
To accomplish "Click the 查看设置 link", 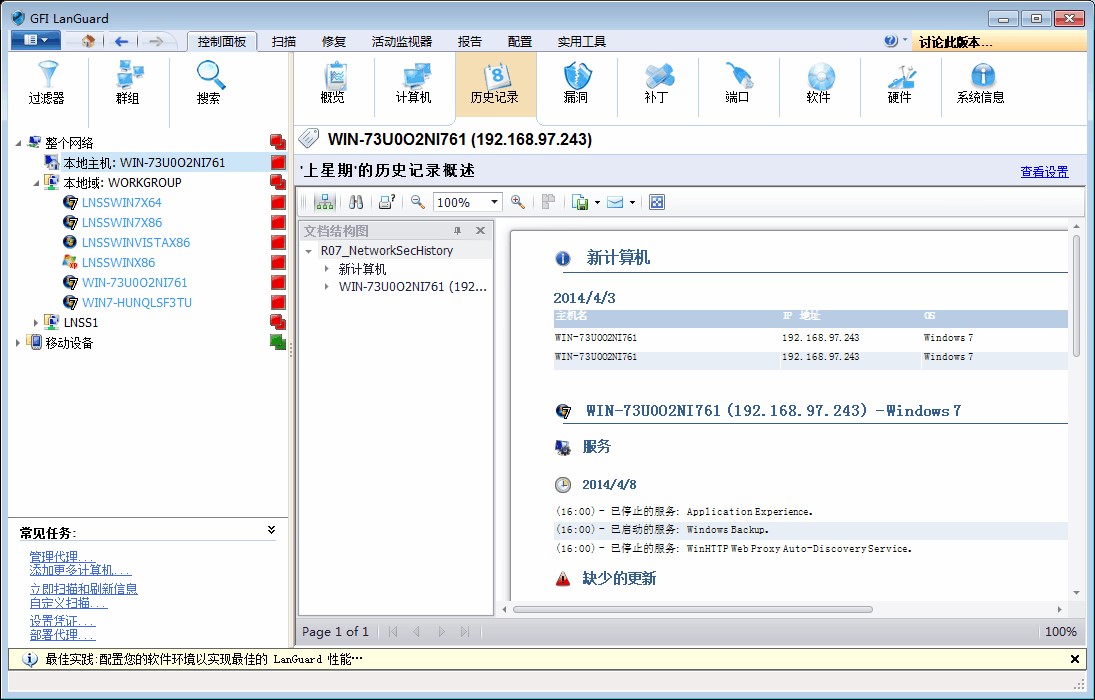I will pyautogui.click(x=1045, y=172).
